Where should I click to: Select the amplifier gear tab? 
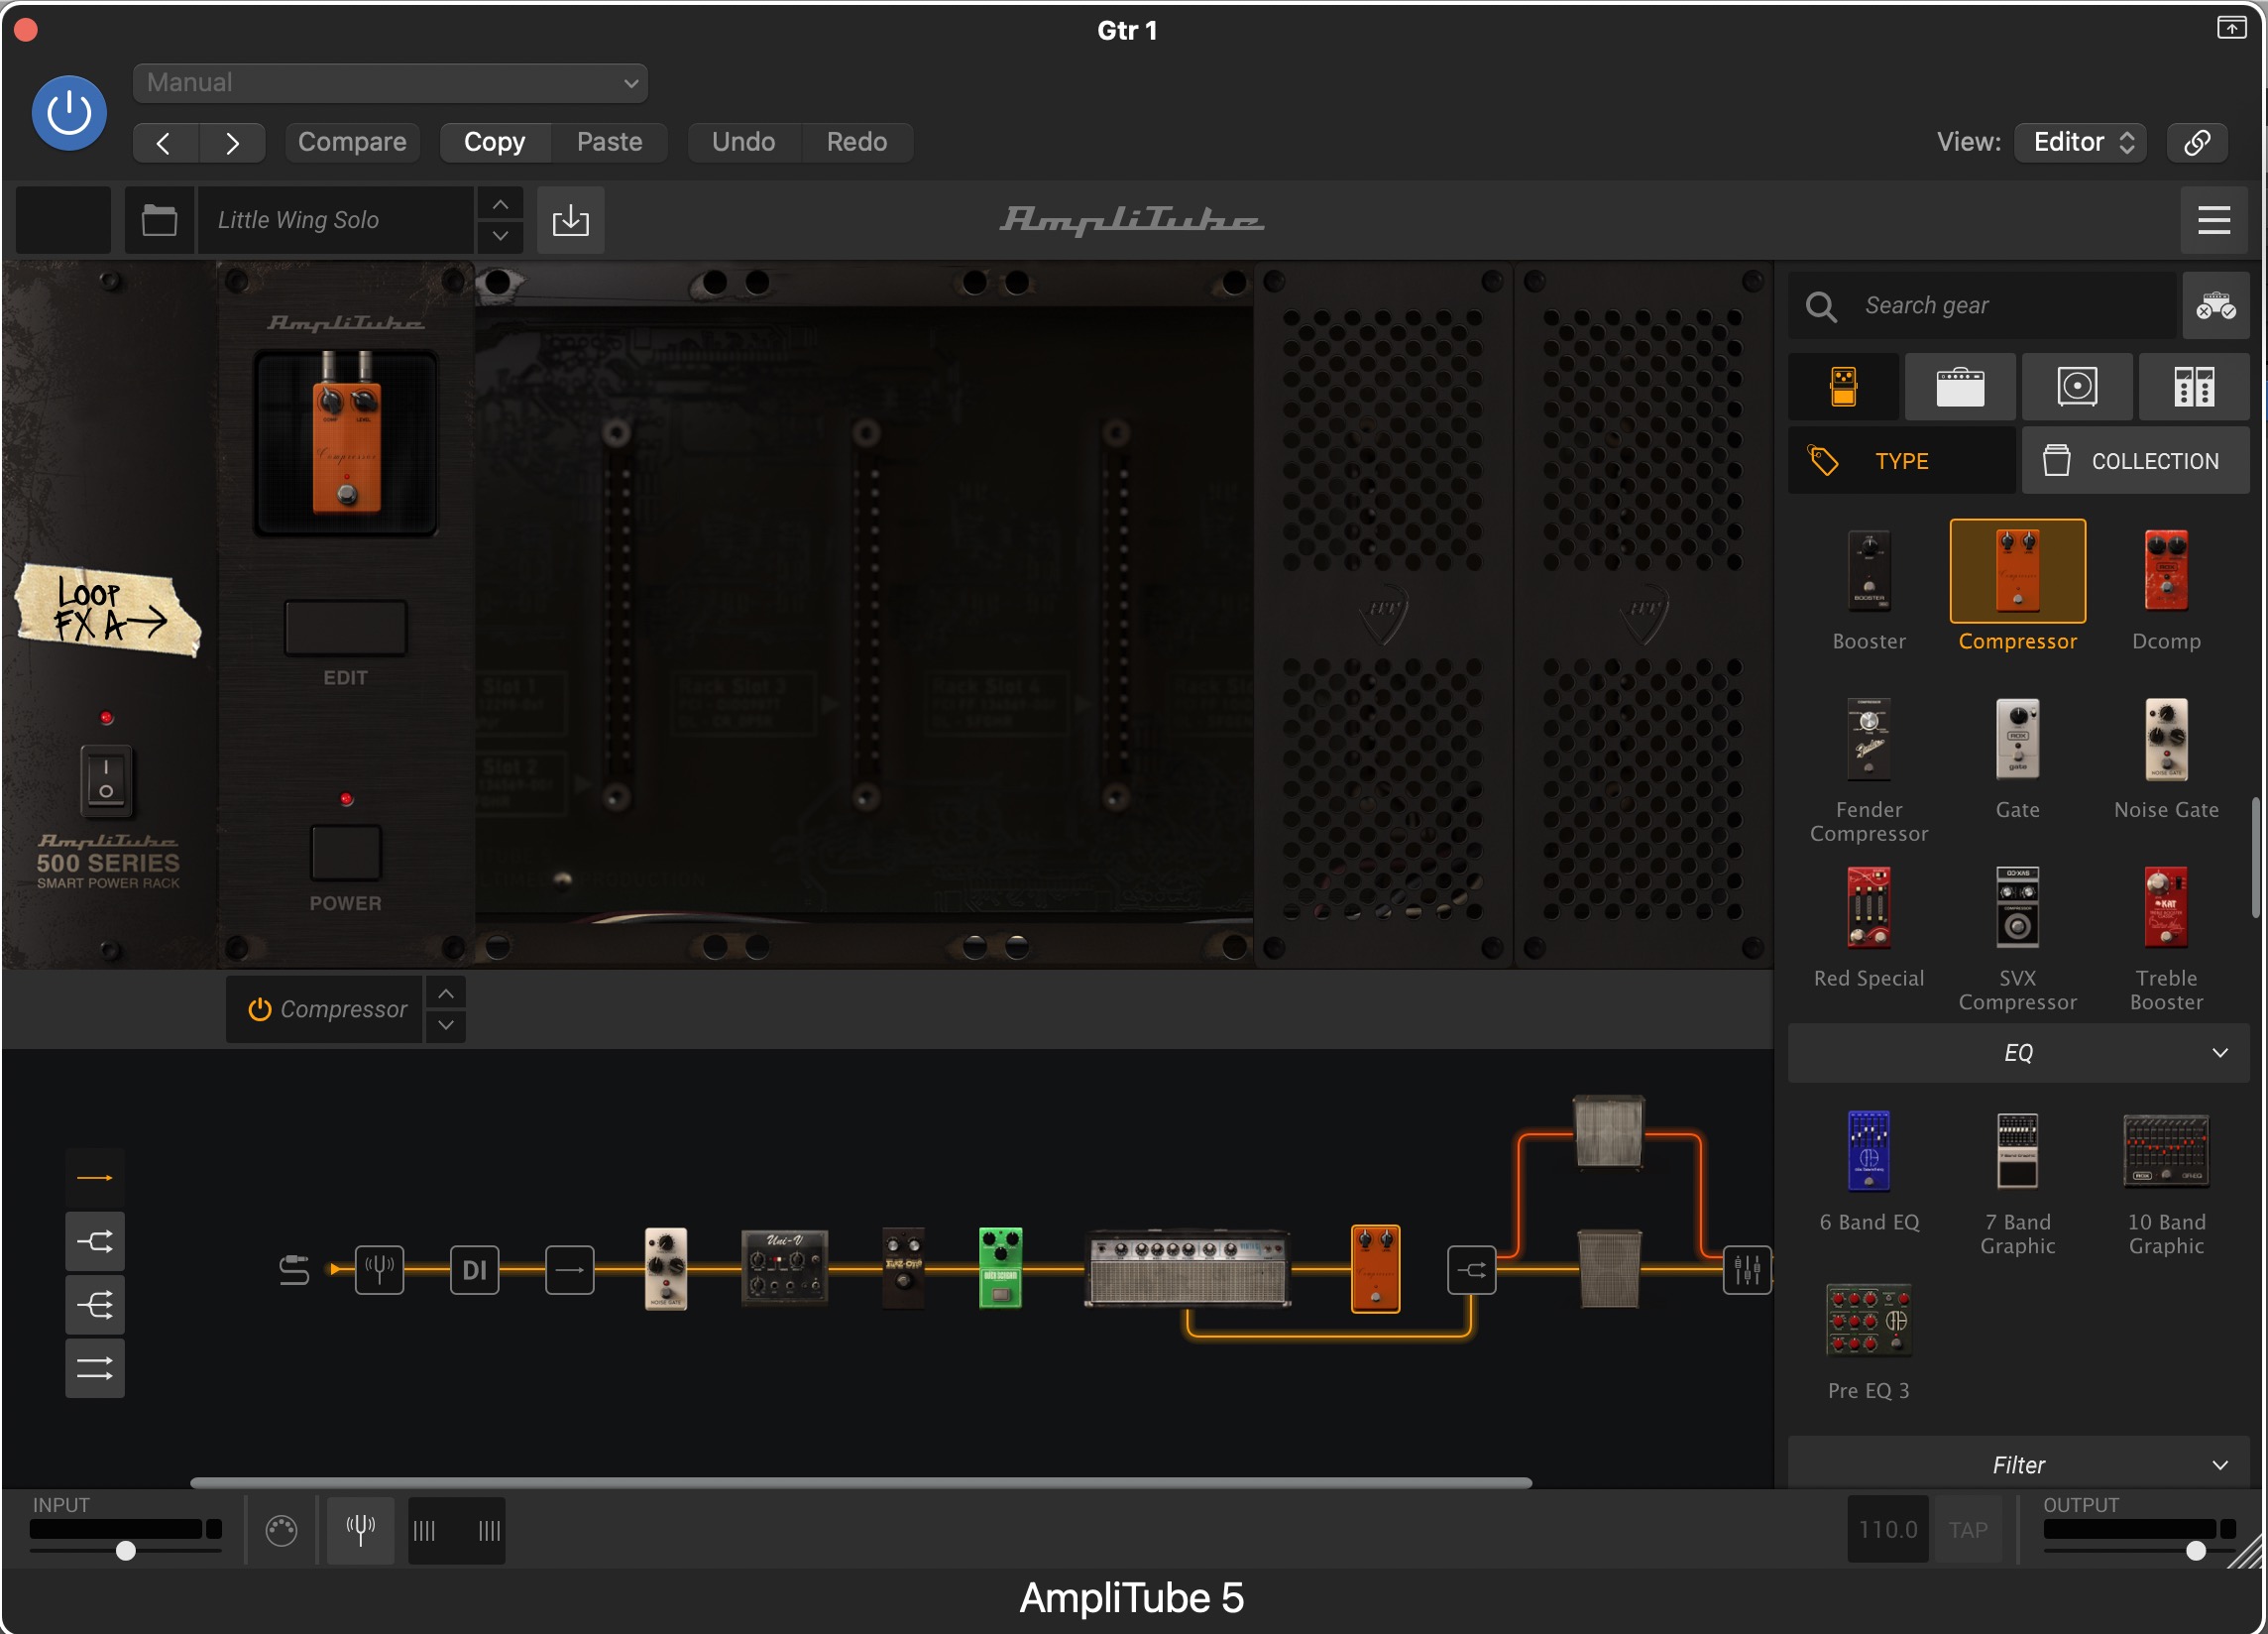coord(1960,386)
